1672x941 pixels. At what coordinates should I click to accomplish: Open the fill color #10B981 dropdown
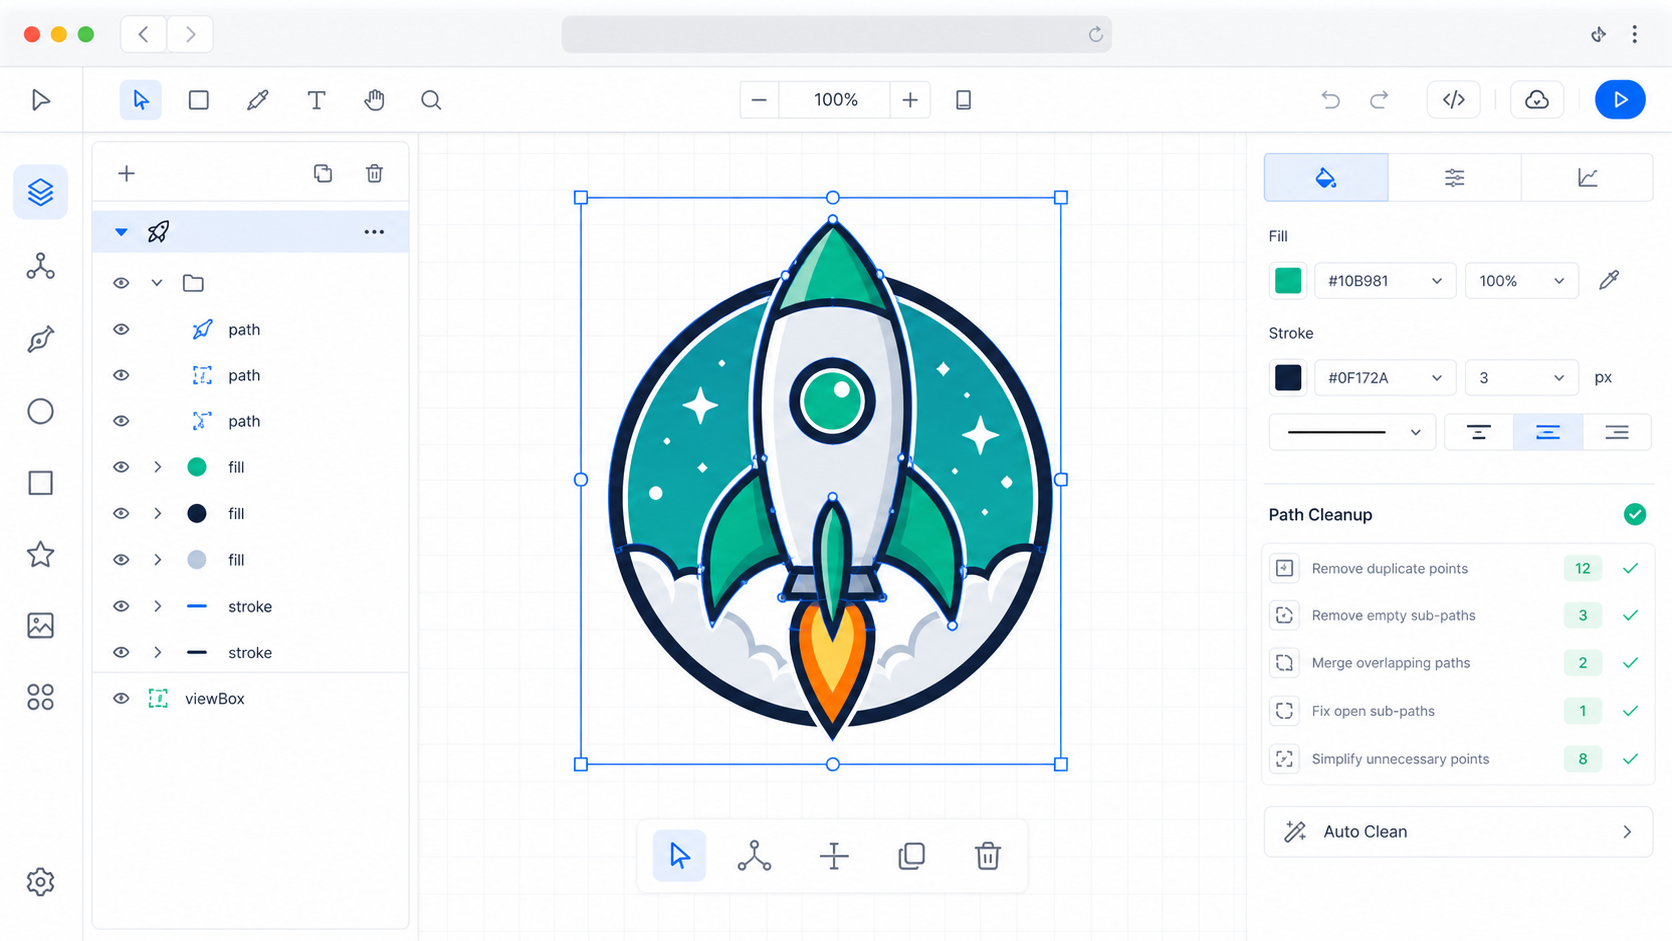coord(1385,281)
